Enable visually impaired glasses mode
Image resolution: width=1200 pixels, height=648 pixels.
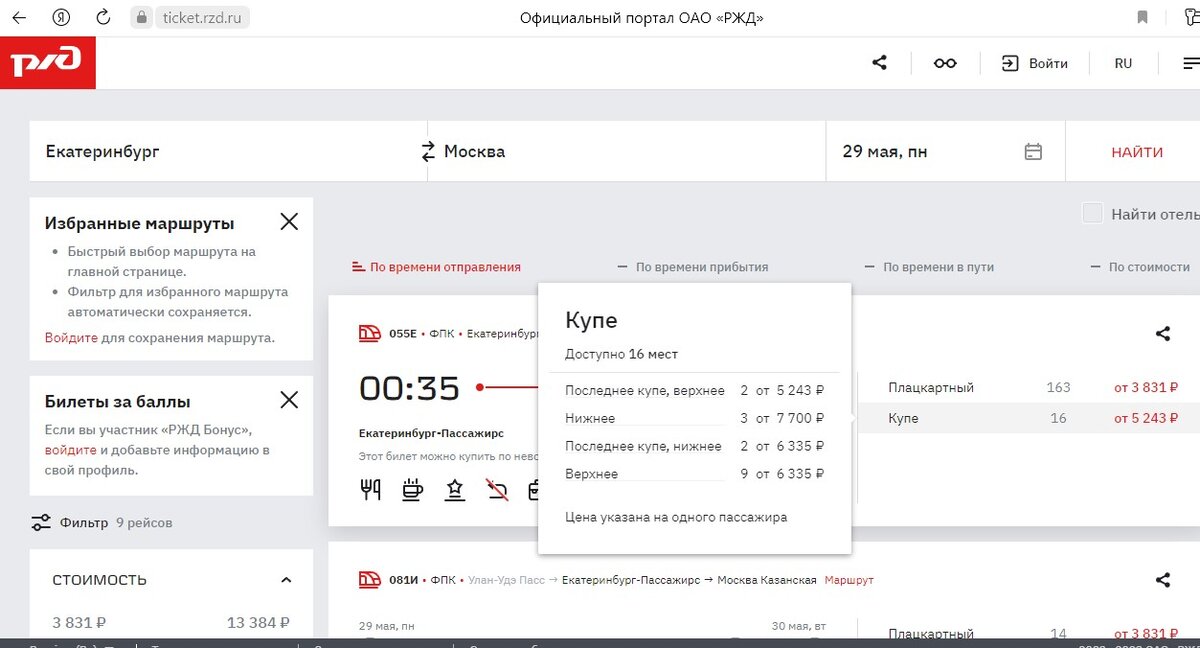pos(945,63)
